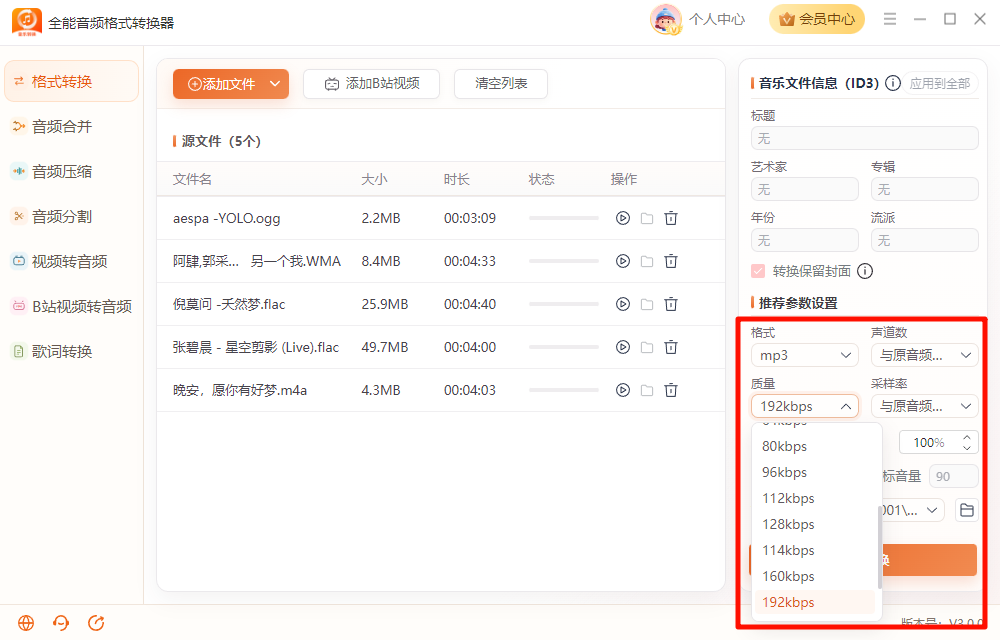Screen dimensions: 1000x640
Task: Select 80kbps quality option
Action: pos(814,446)
